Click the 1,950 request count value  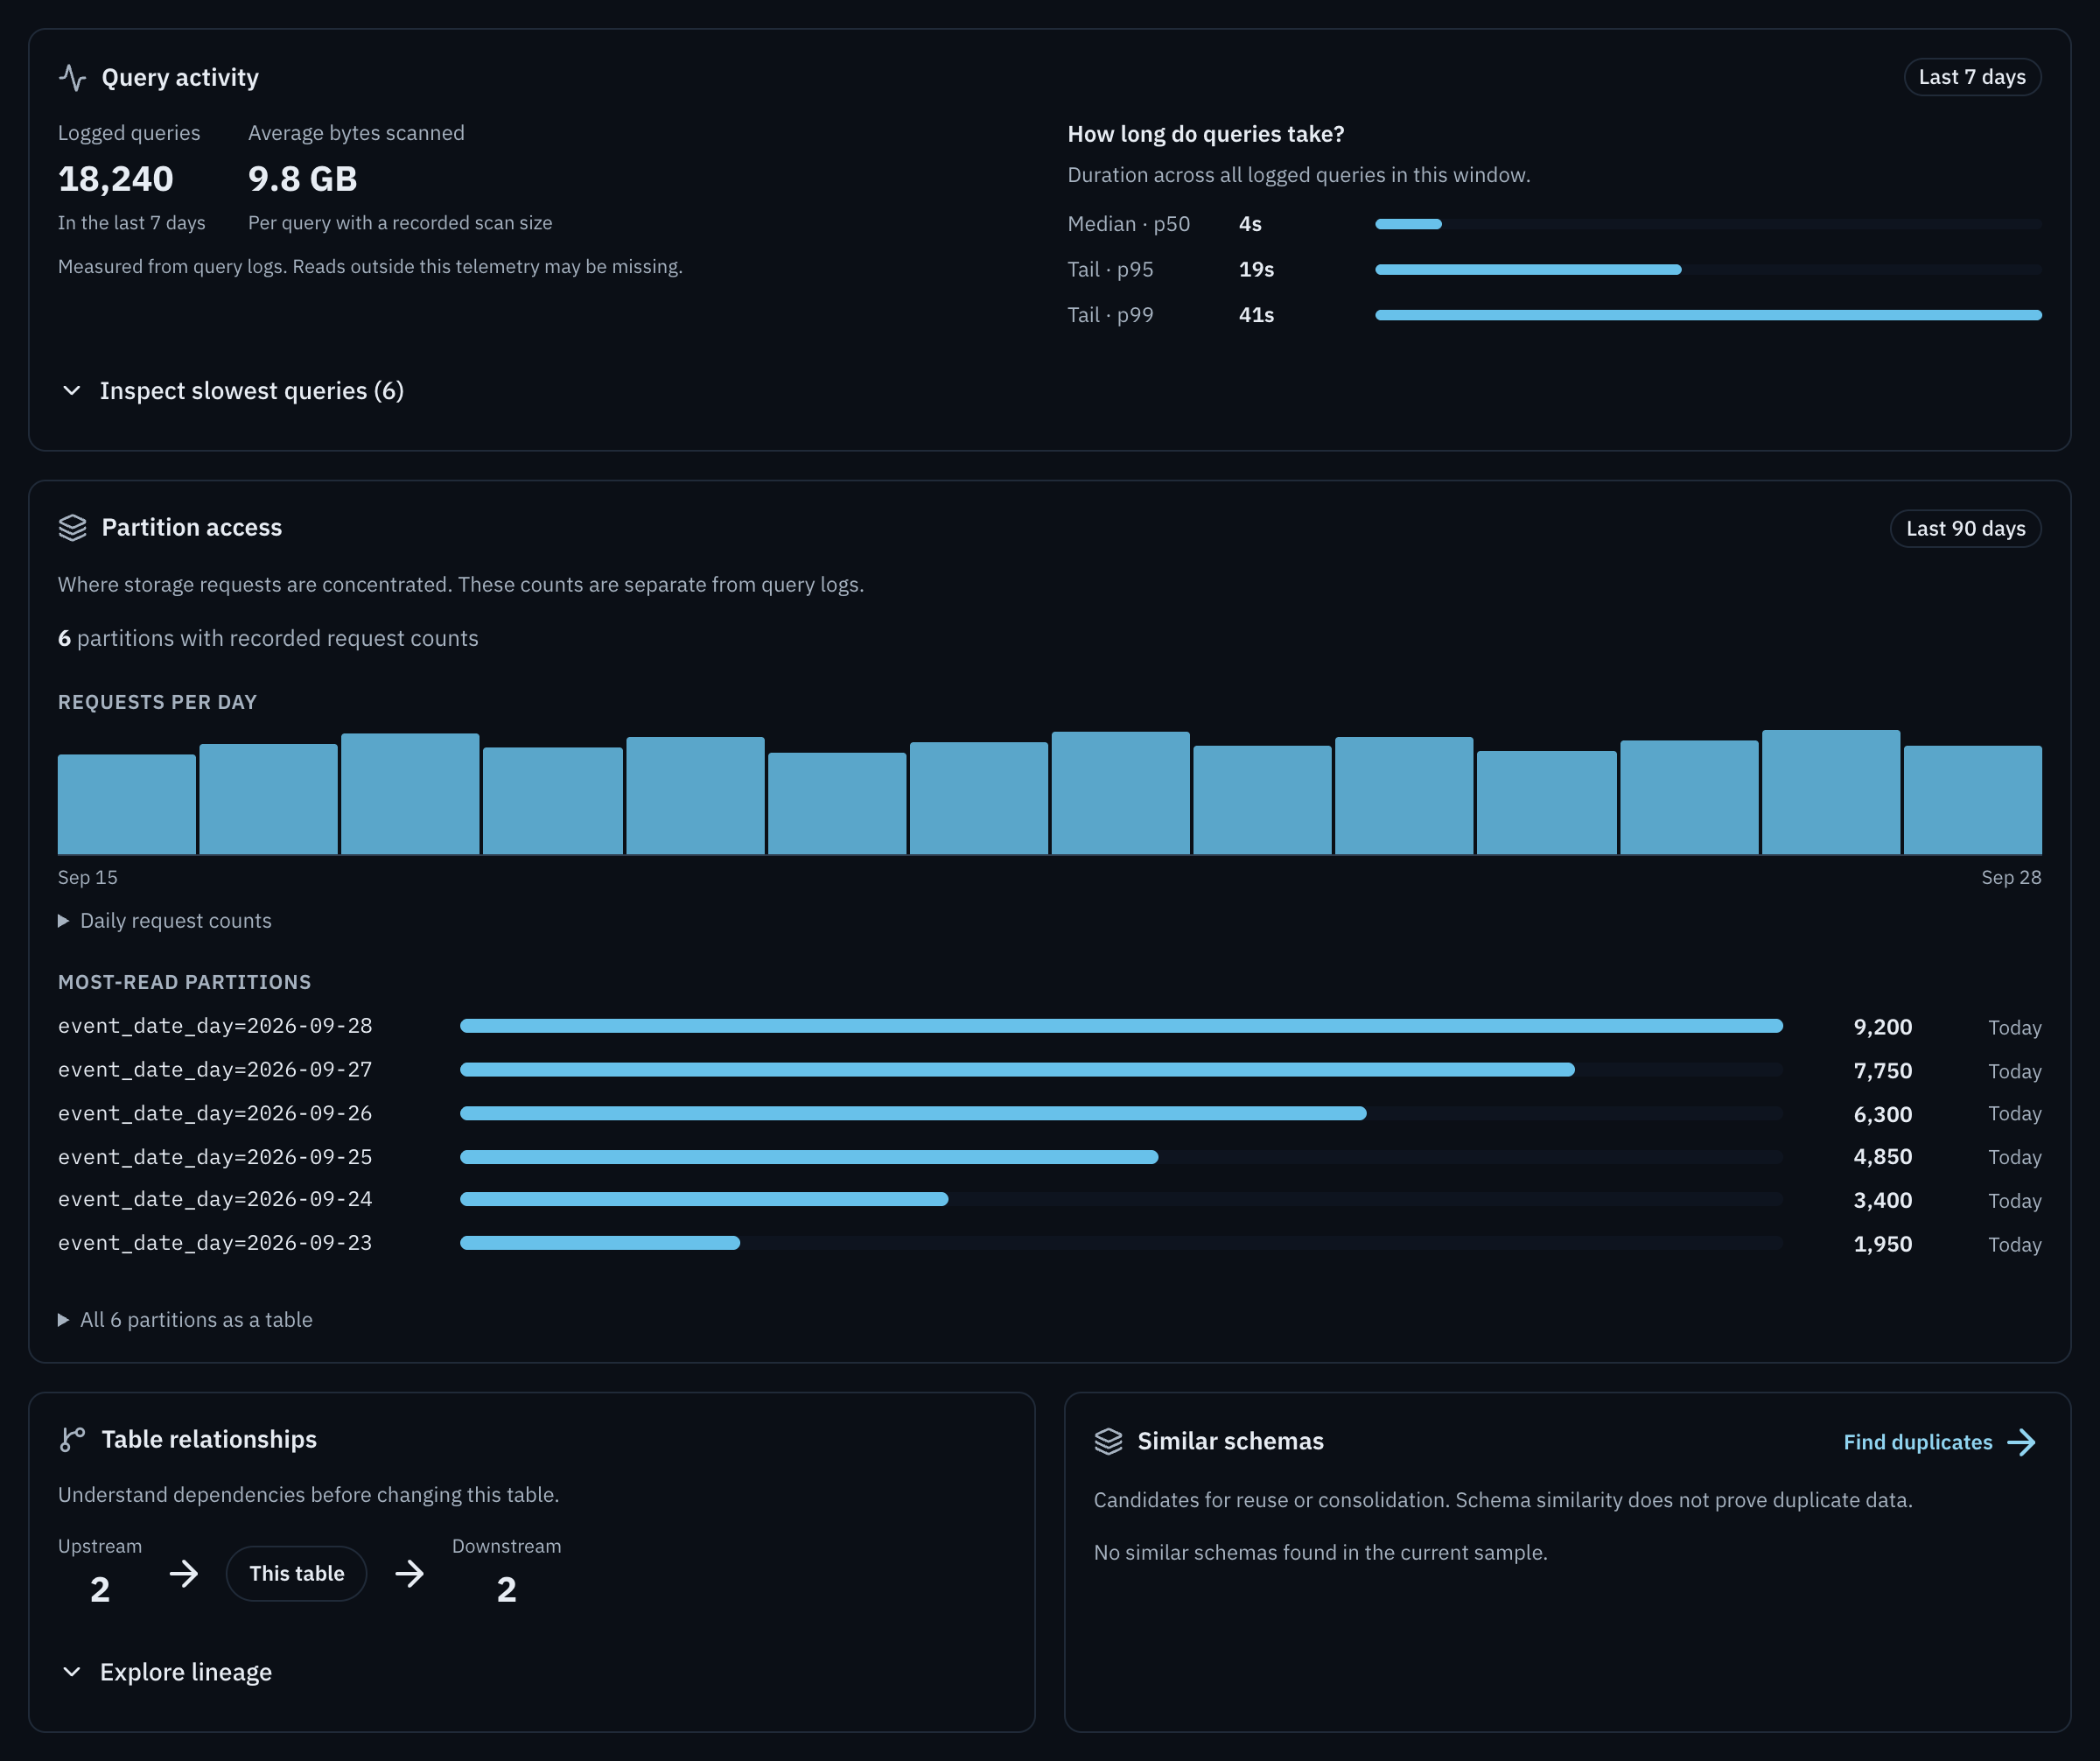(1882, 1244)
